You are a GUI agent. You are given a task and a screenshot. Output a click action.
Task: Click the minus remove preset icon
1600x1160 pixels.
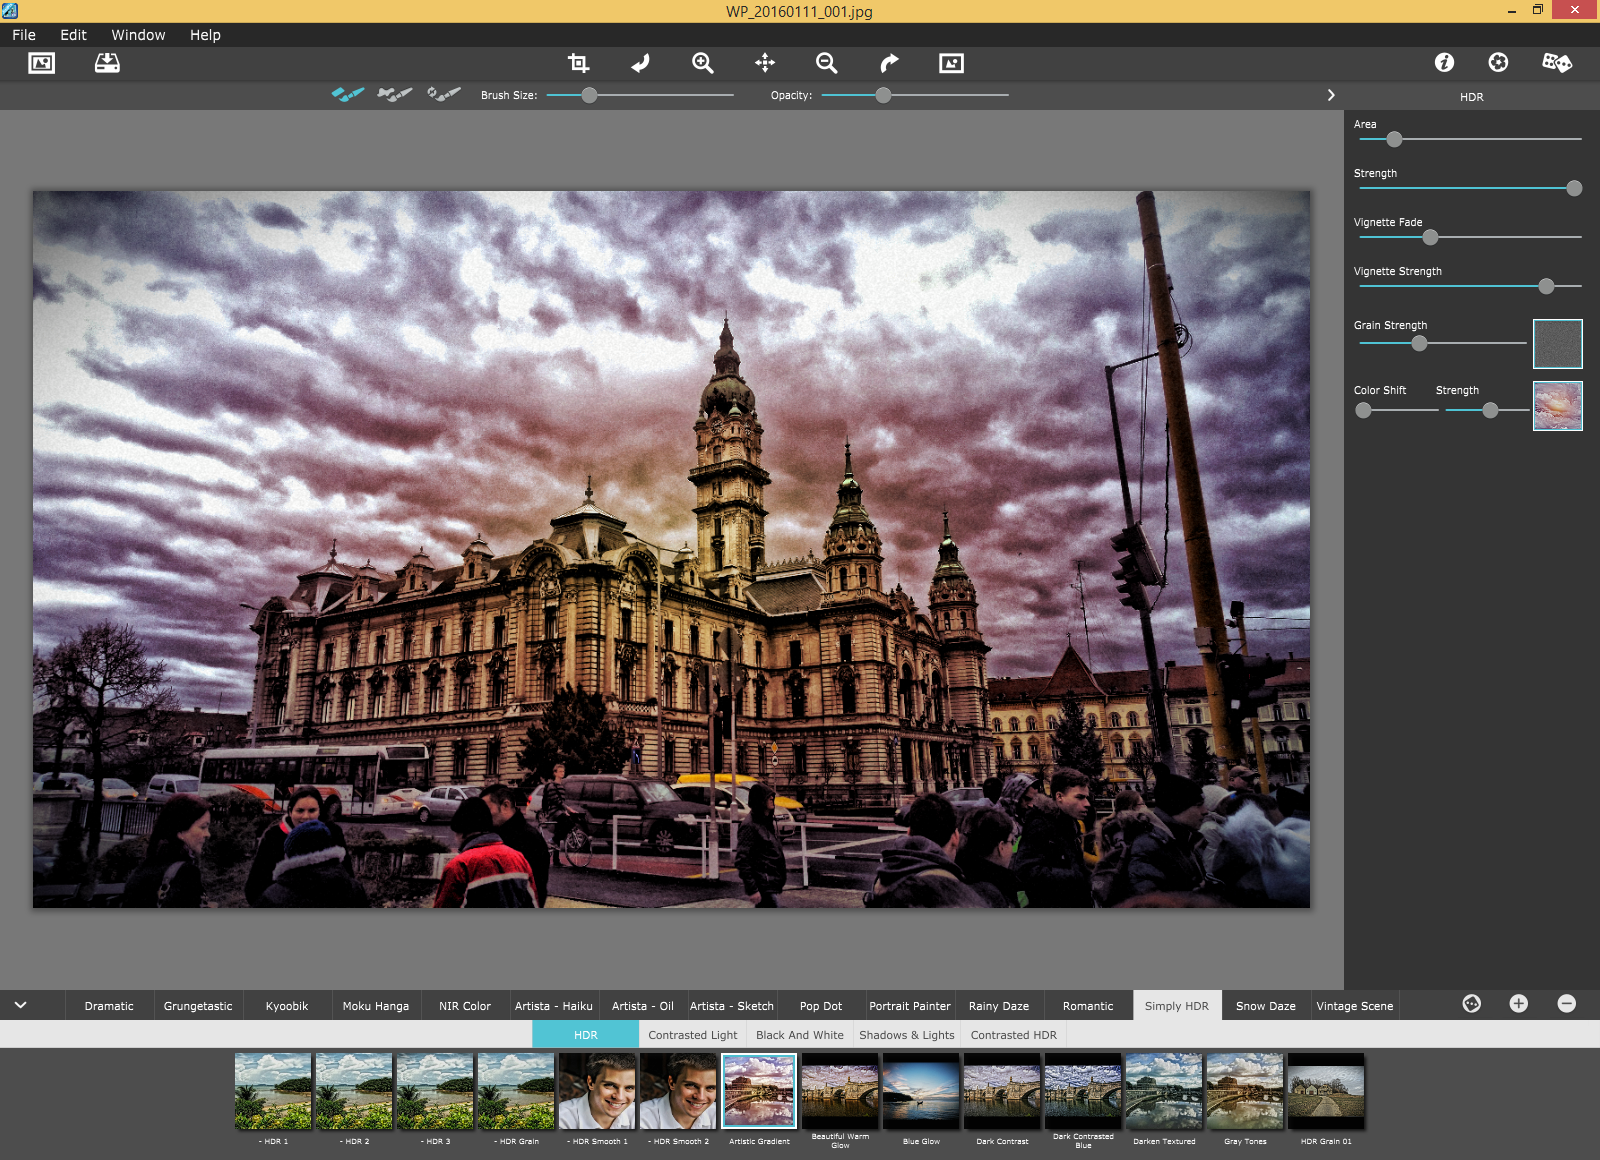tap(1567, 1004)
